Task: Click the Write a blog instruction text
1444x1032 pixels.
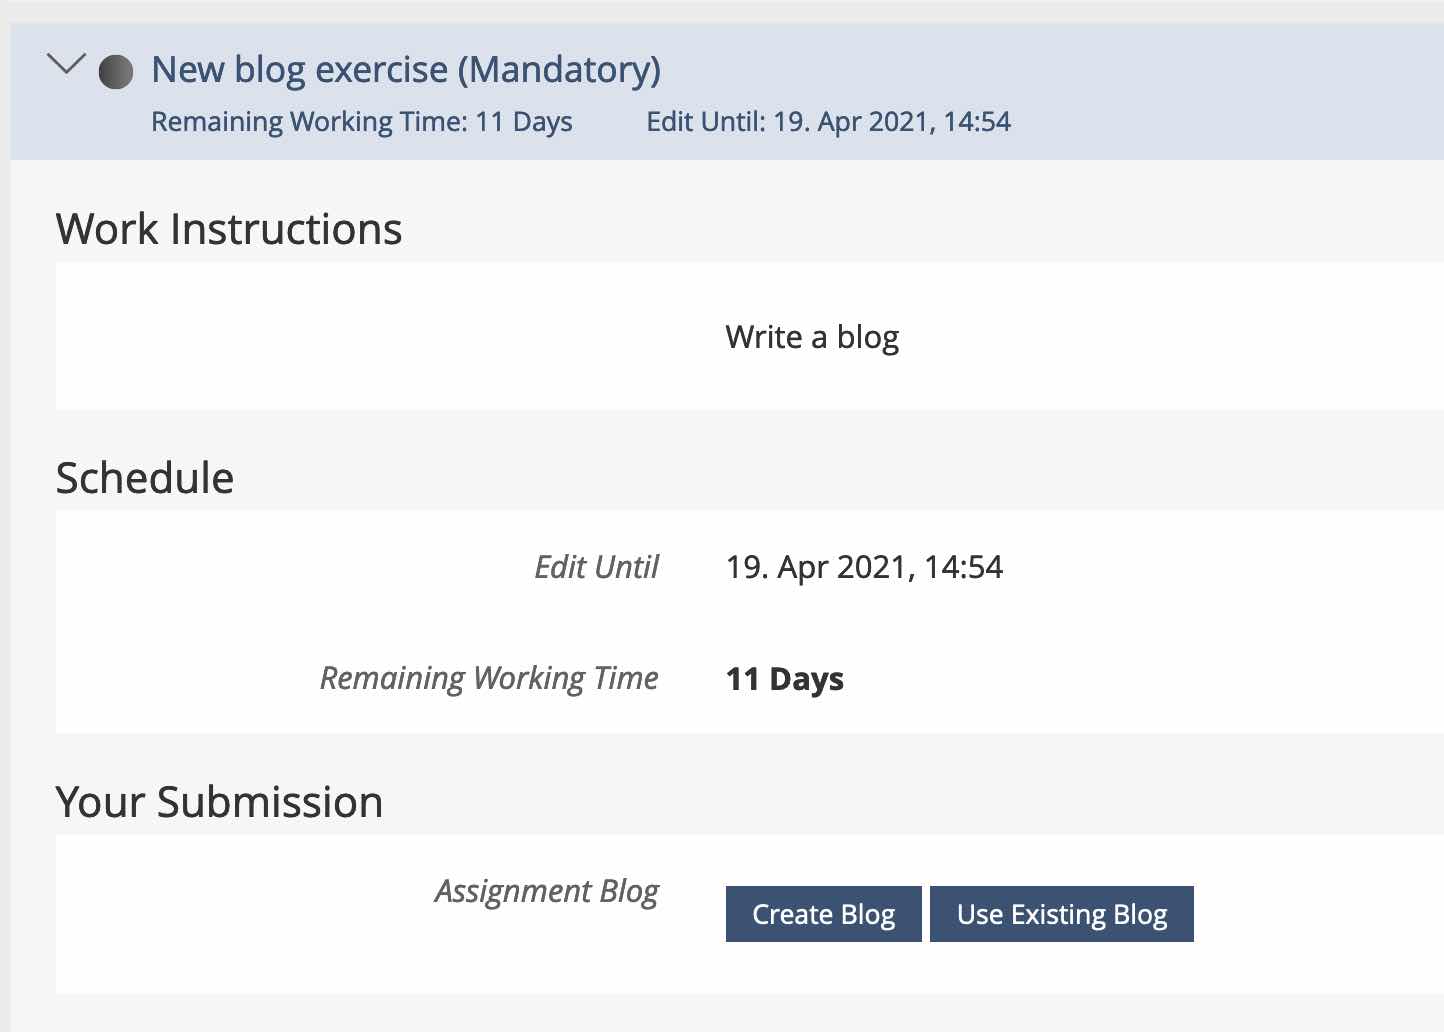Action: click(x=811, y=337)
